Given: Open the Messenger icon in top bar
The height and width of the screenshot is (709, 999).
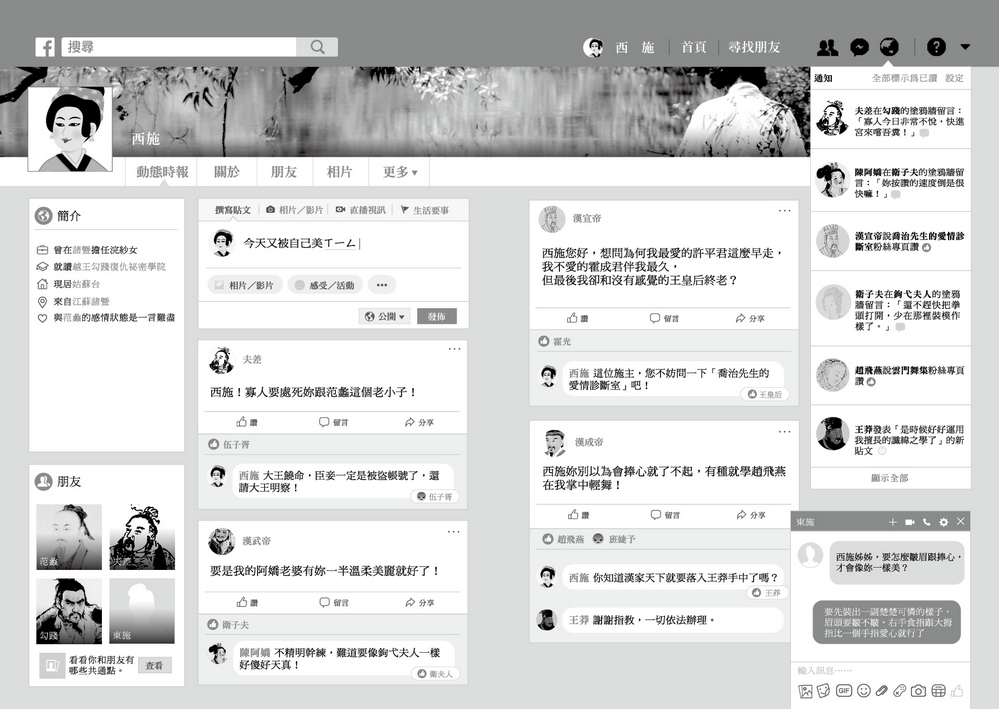Looking at the screenshot, I should 859,47.
